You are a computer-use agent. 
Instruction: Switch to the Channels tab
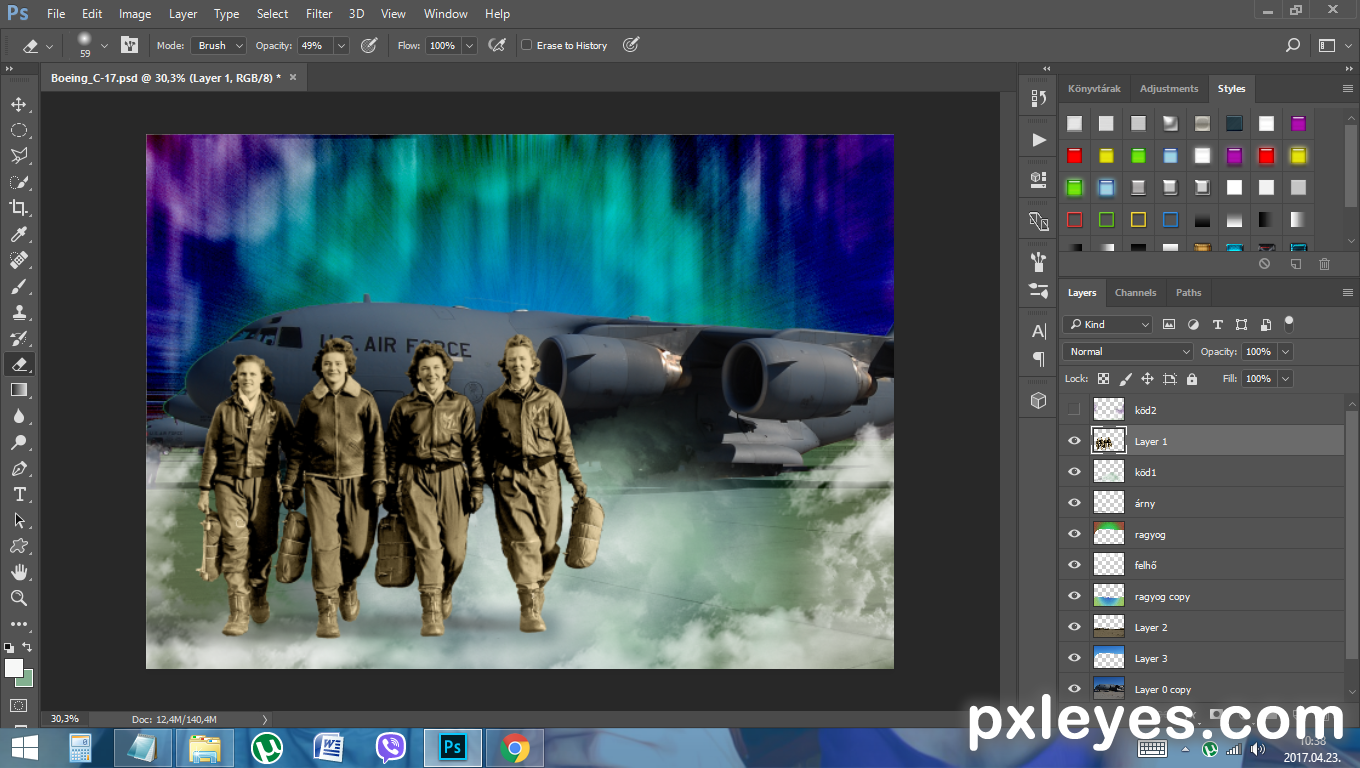1135,293
